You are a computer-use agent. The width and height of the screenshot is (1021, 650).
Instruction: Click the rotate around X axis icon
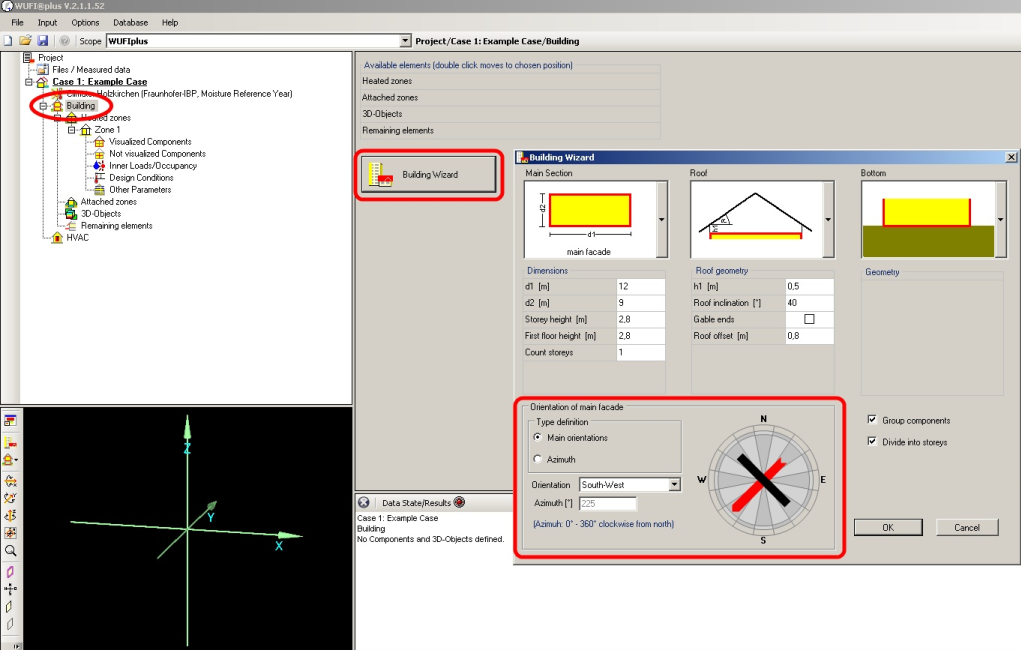[10, 481]
